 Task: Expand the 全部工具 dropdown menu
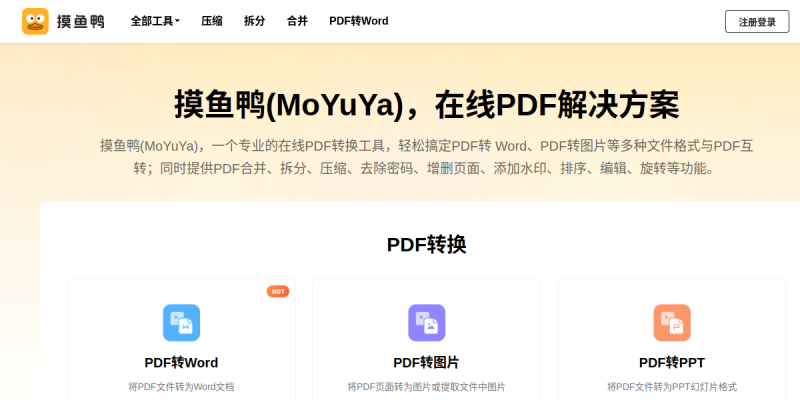tap(155, 21)
